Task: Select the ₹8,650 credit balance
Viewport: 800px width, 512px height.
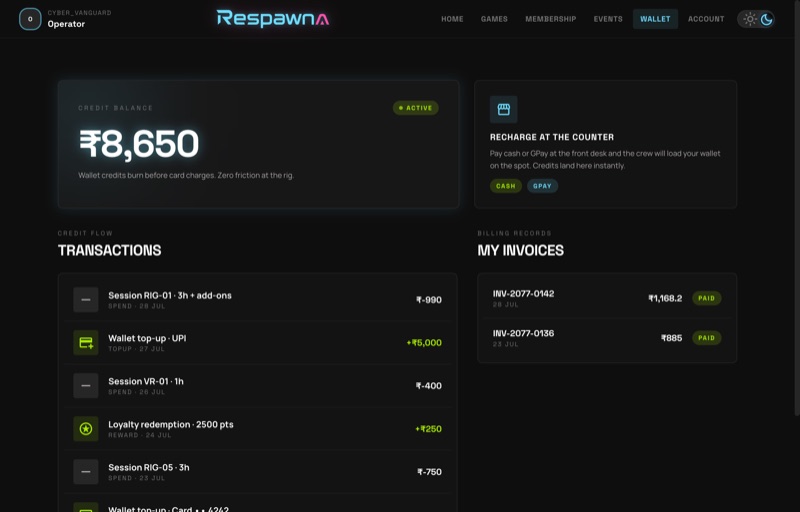Action: coord(139,144)
